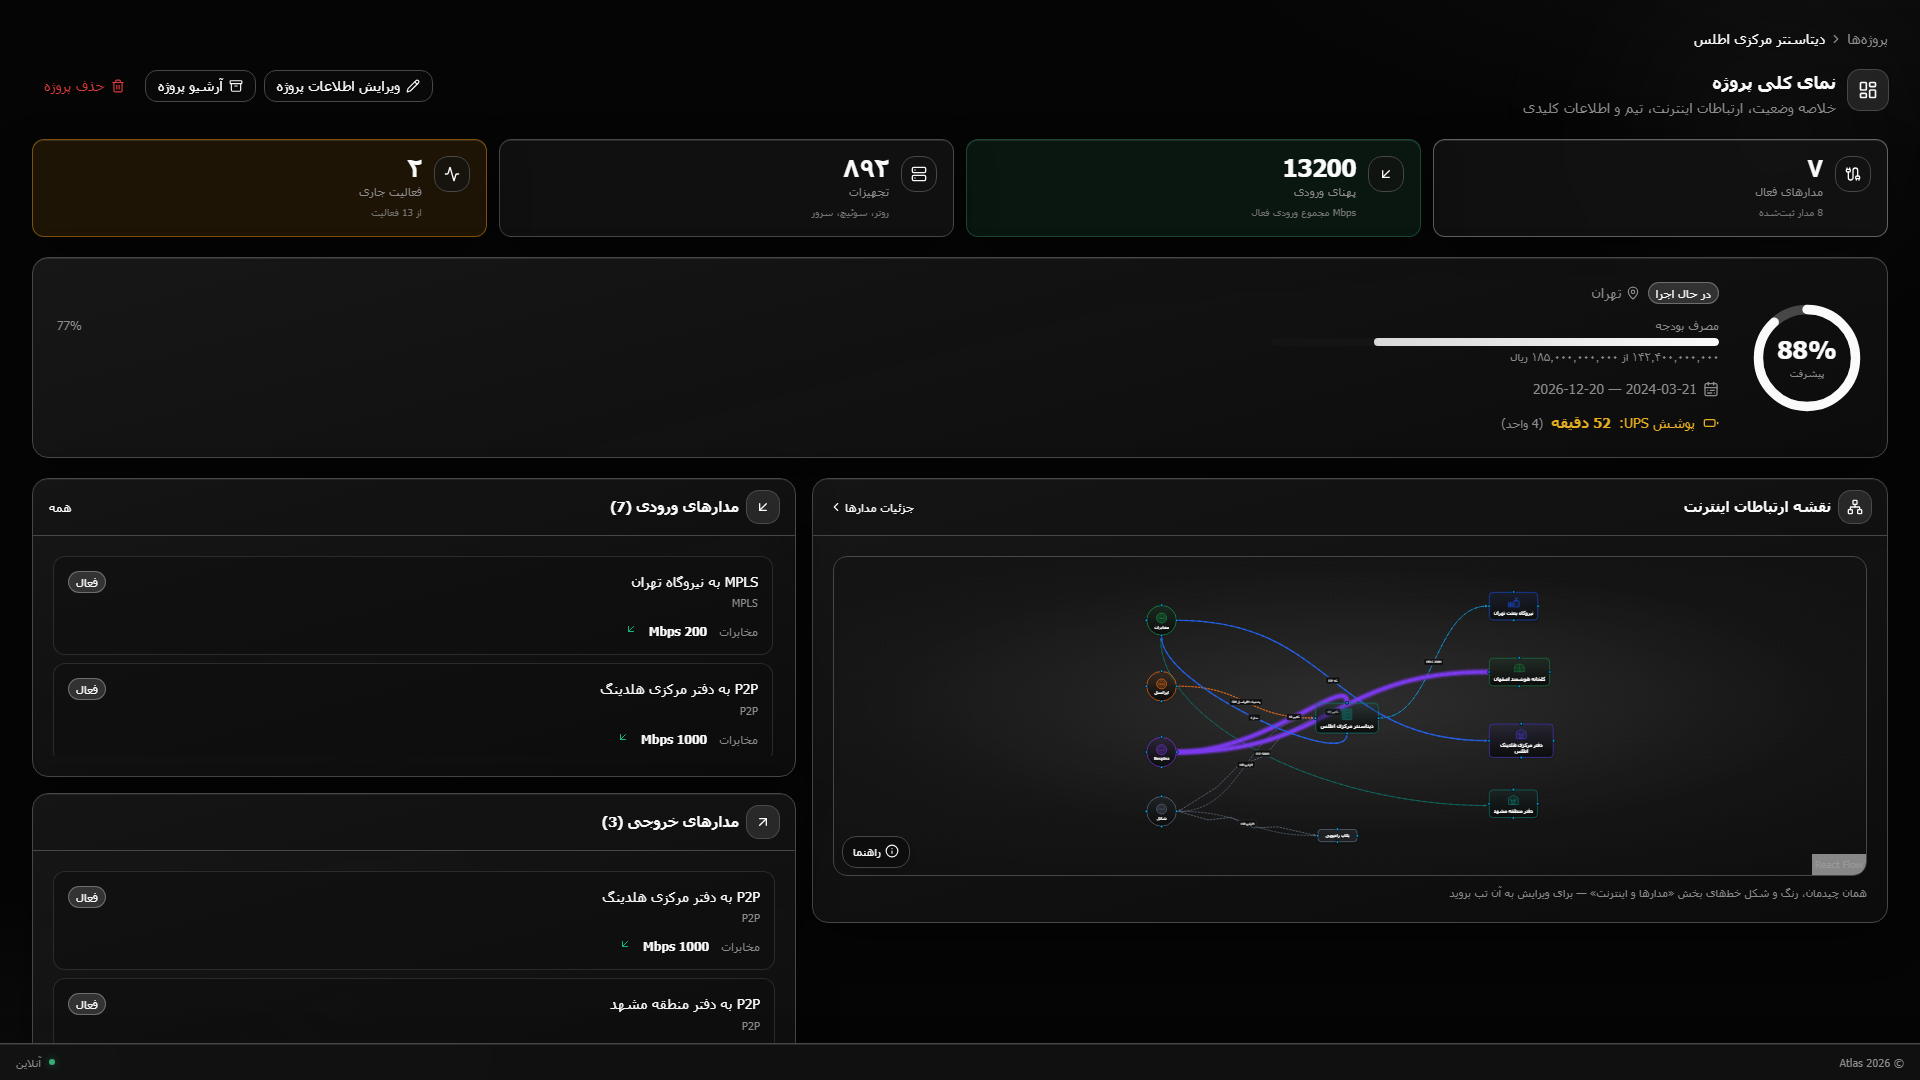Screen dimensions: 1920x1080
Task: Click the 88% progress ring
Action: [x=1806, y=358]
